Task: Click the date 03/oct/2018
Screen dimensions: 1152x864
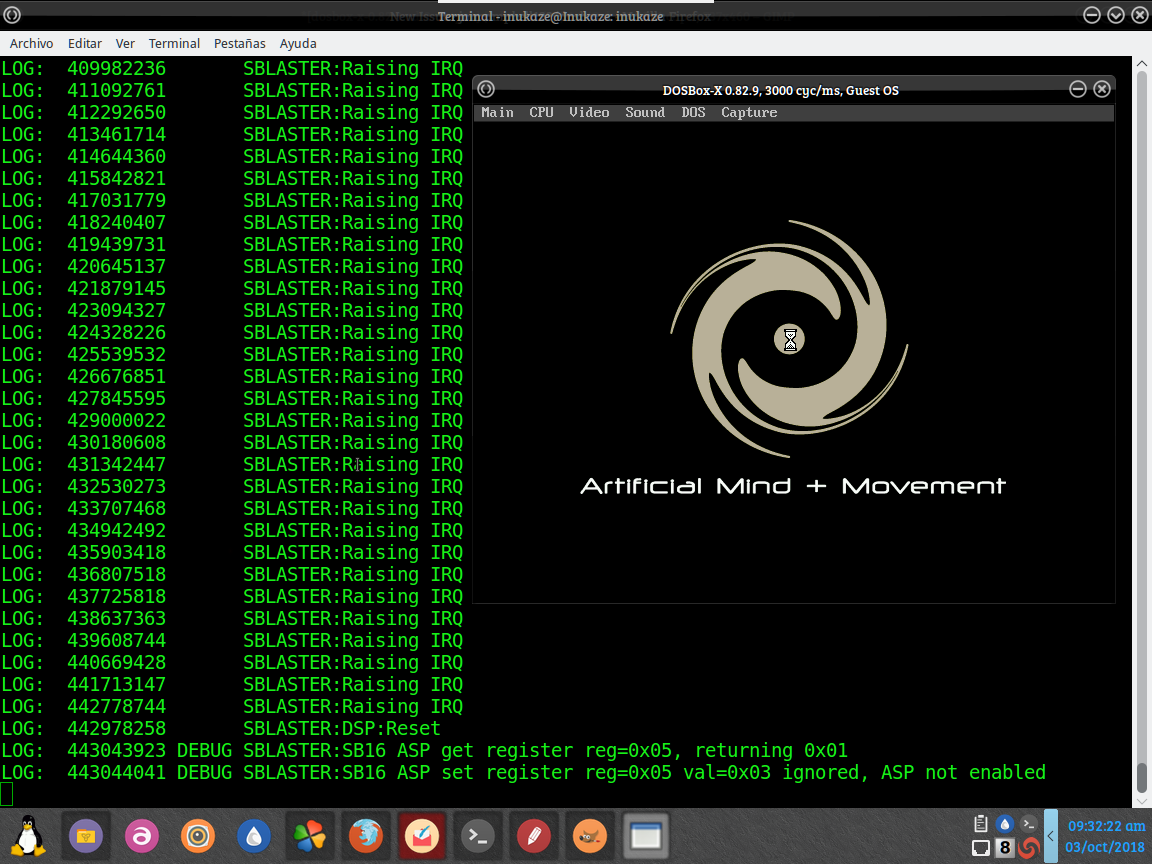Action: [x=1105, y=847]
